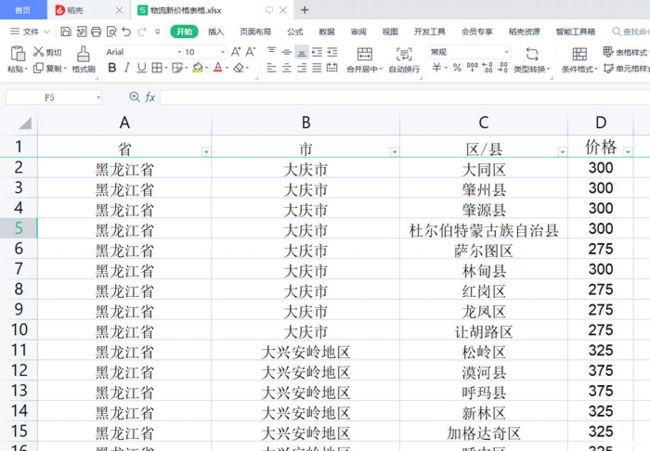Screen dimensions: 650x451
Task: Open the fill color bucket picker
Action: click(x=198, y=68)
